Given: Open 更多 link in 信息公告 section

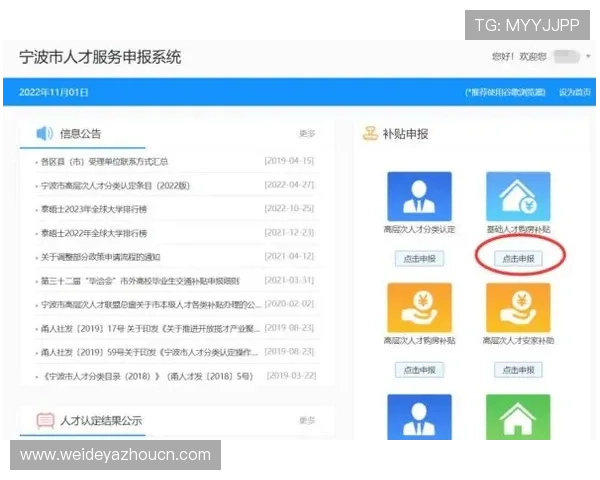Looking at the screenshot, I should (x=307, y=134).
